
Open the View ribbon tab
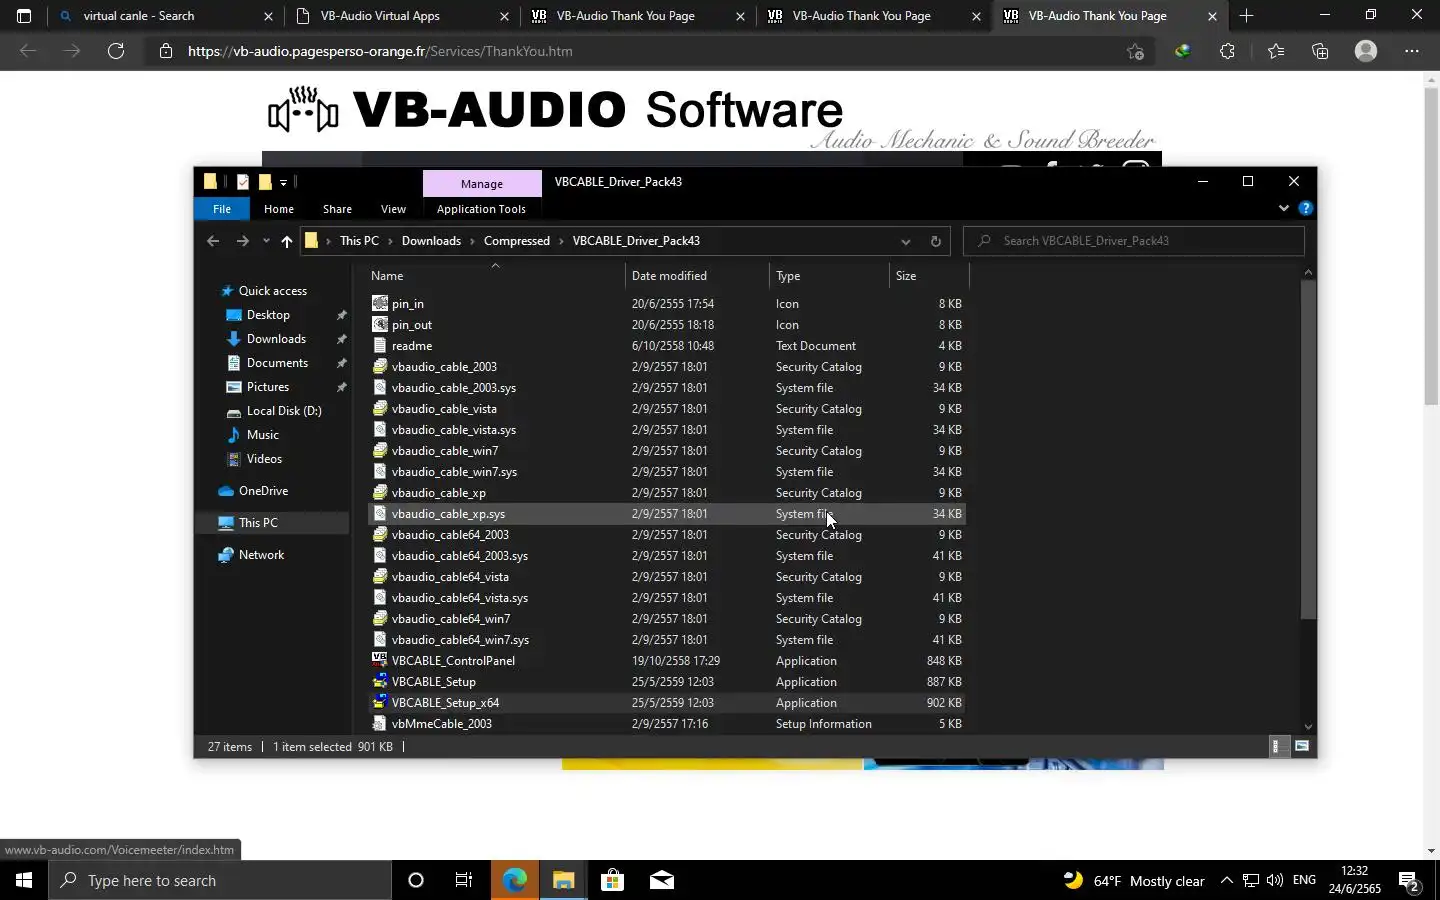(393, 209)
